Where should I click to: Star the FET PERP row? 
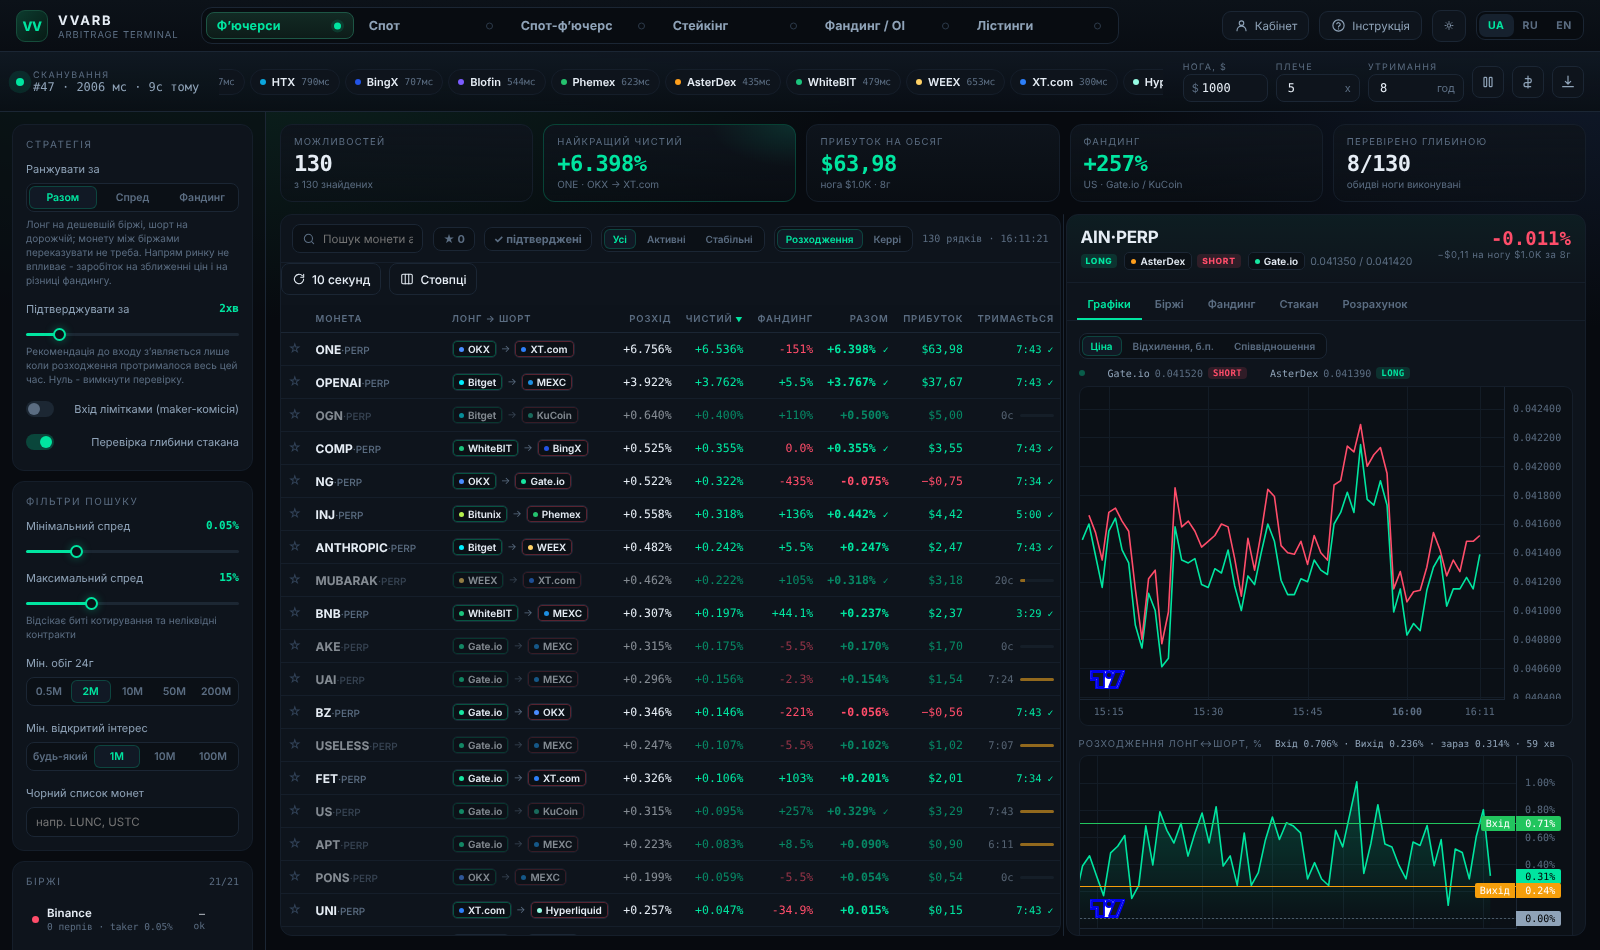(295, 778)
